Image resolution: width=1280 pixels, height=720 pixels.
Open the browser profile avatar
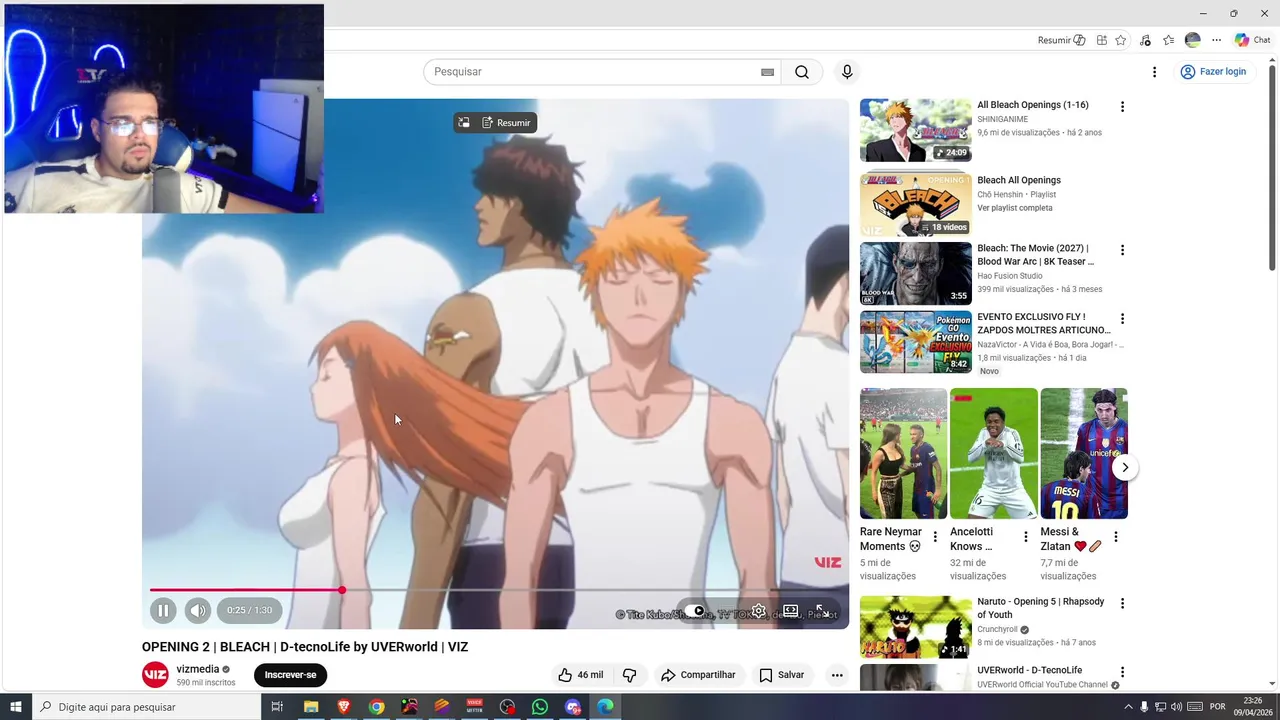click(x=1192, y=40)
